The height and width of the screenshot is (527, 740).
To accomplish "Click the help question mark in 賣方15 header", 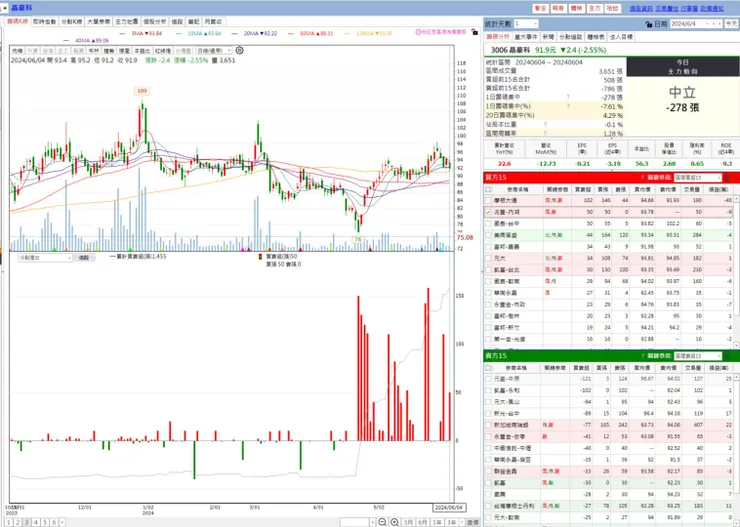I will click(x=642, y=356).
